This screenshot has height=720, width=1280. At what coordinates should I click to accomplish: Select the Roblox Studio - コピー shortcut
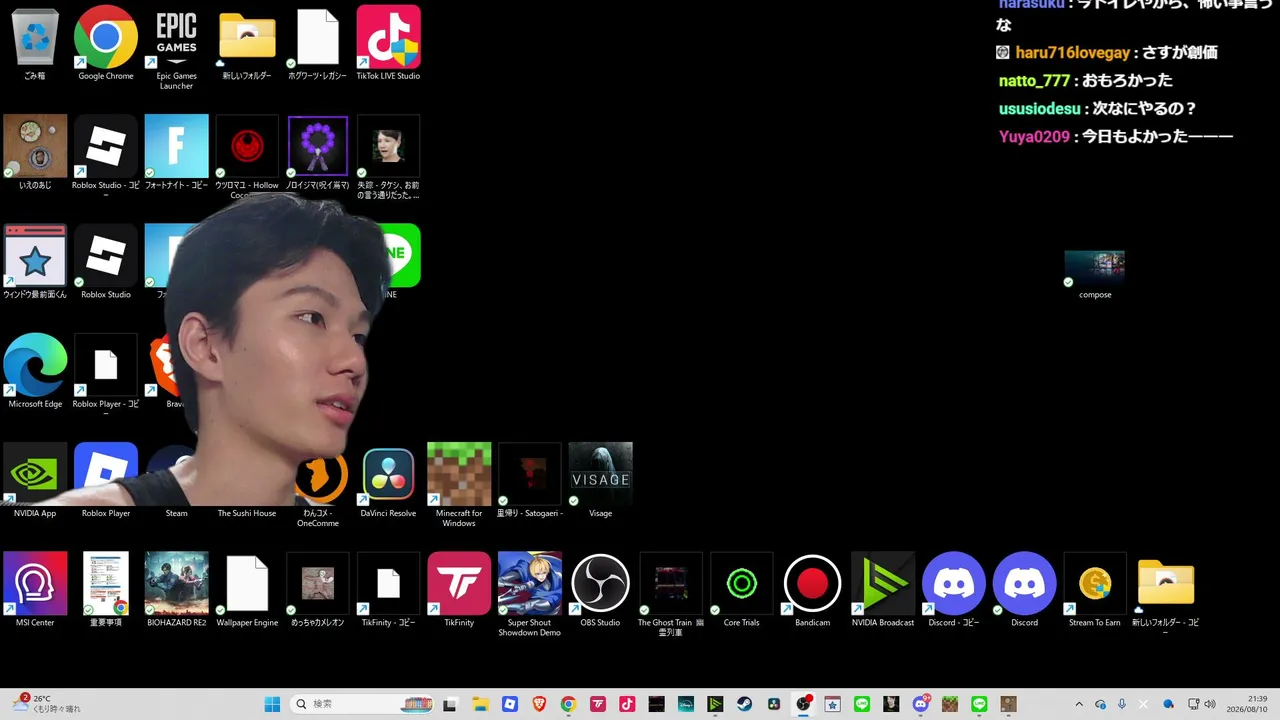pos(106,157)
